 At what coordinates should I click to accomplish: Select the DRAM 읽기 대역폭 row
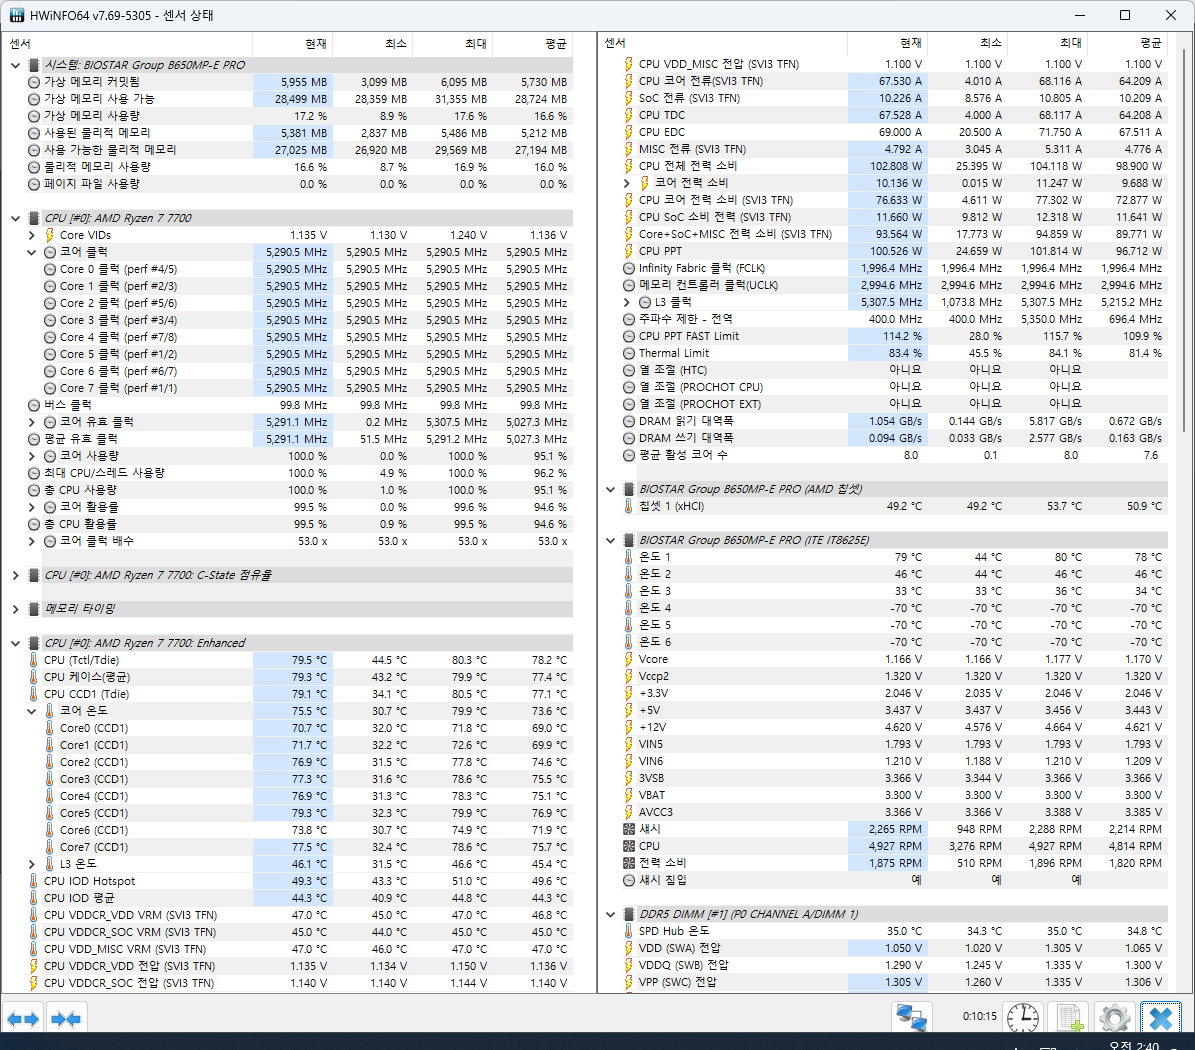click(893, 421)
